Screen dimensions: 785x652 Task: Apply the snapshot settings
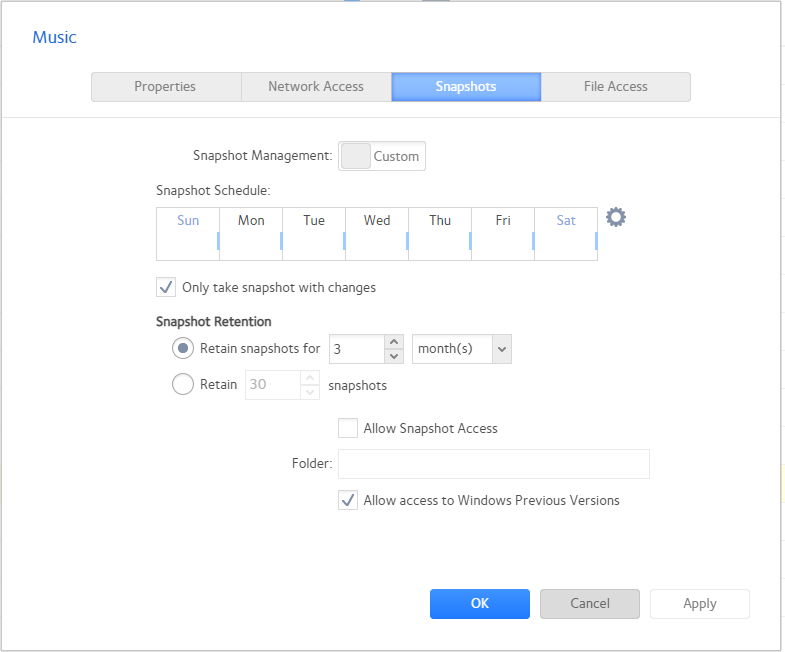(699, 603)
